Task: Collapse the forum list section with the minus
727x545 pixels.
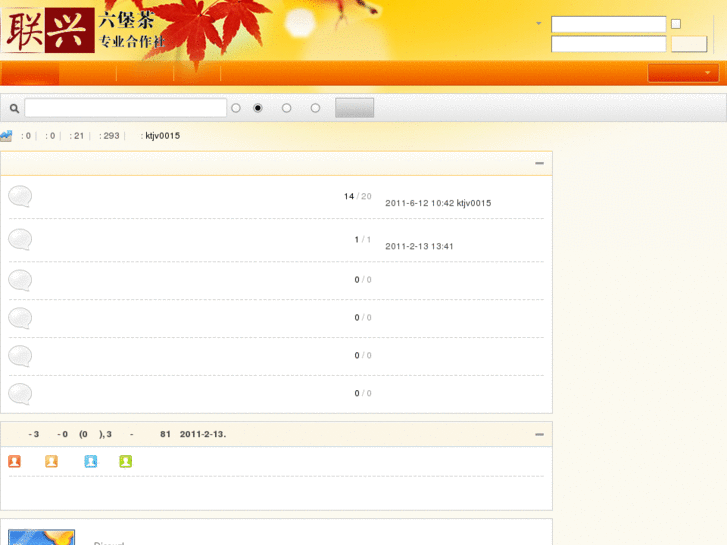Action: coord(539,163)
